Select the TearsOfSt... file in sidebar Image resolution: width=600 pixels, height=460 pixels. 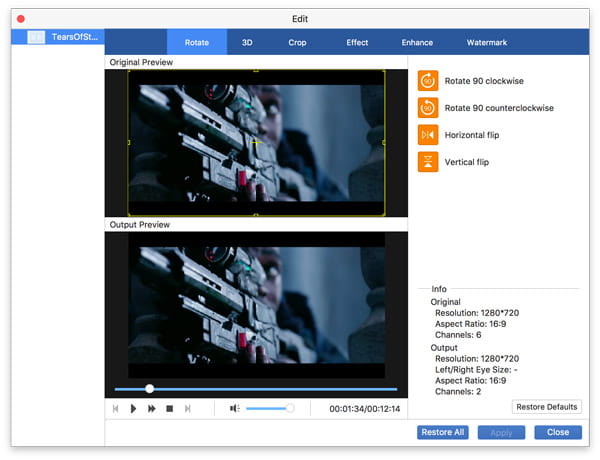[x=58, y=37]
